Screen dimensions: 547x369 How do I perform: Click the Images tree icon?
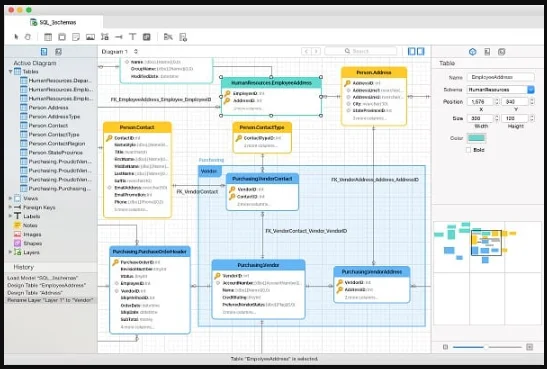tap(17, 234)
